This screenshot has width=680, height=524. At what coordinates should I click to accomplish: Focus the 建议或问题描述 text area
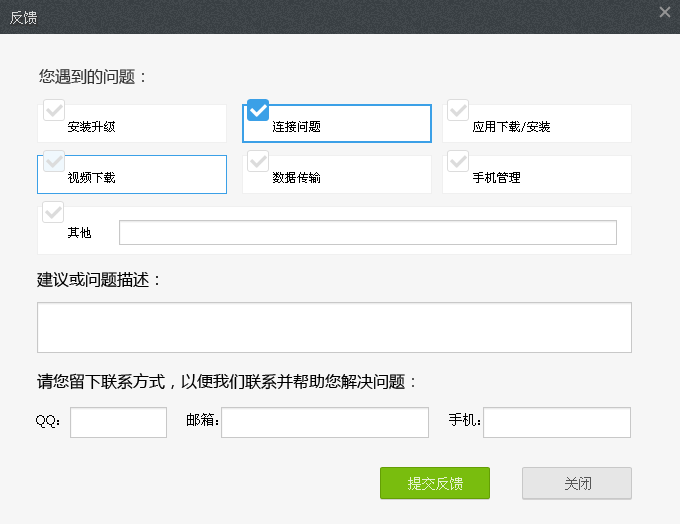tap(334, 328)
